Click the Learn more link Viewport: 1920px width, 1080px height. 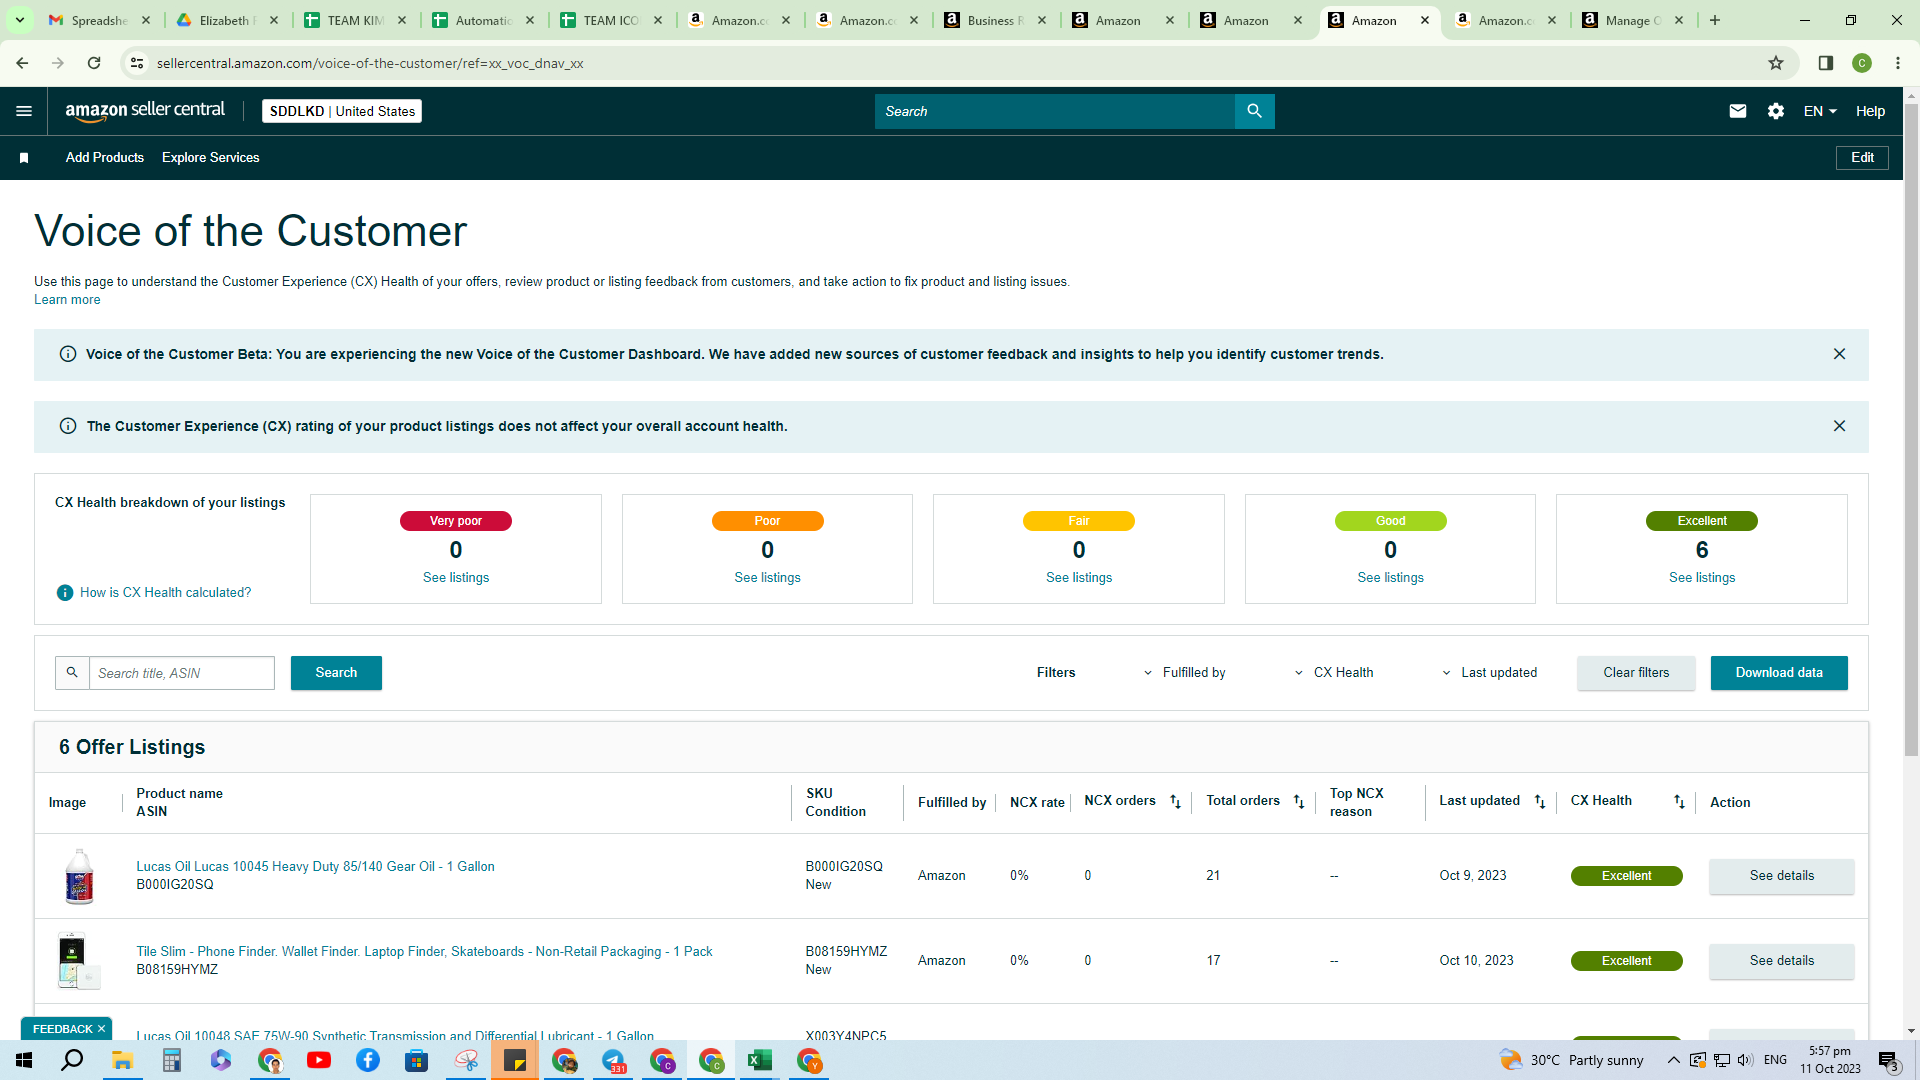point(67,300)
